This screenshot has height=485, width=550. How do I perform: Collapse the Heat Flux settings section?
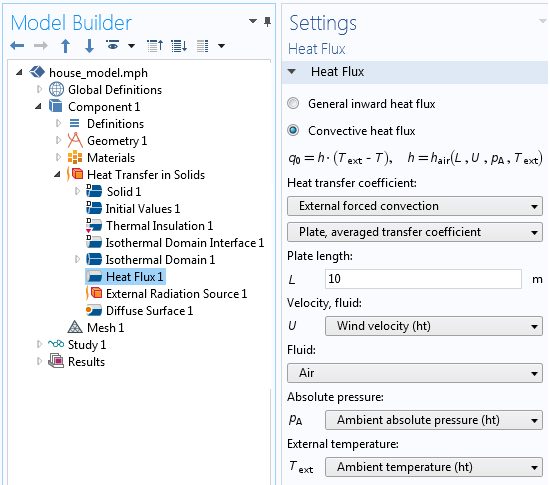click(x=292, y=72)
